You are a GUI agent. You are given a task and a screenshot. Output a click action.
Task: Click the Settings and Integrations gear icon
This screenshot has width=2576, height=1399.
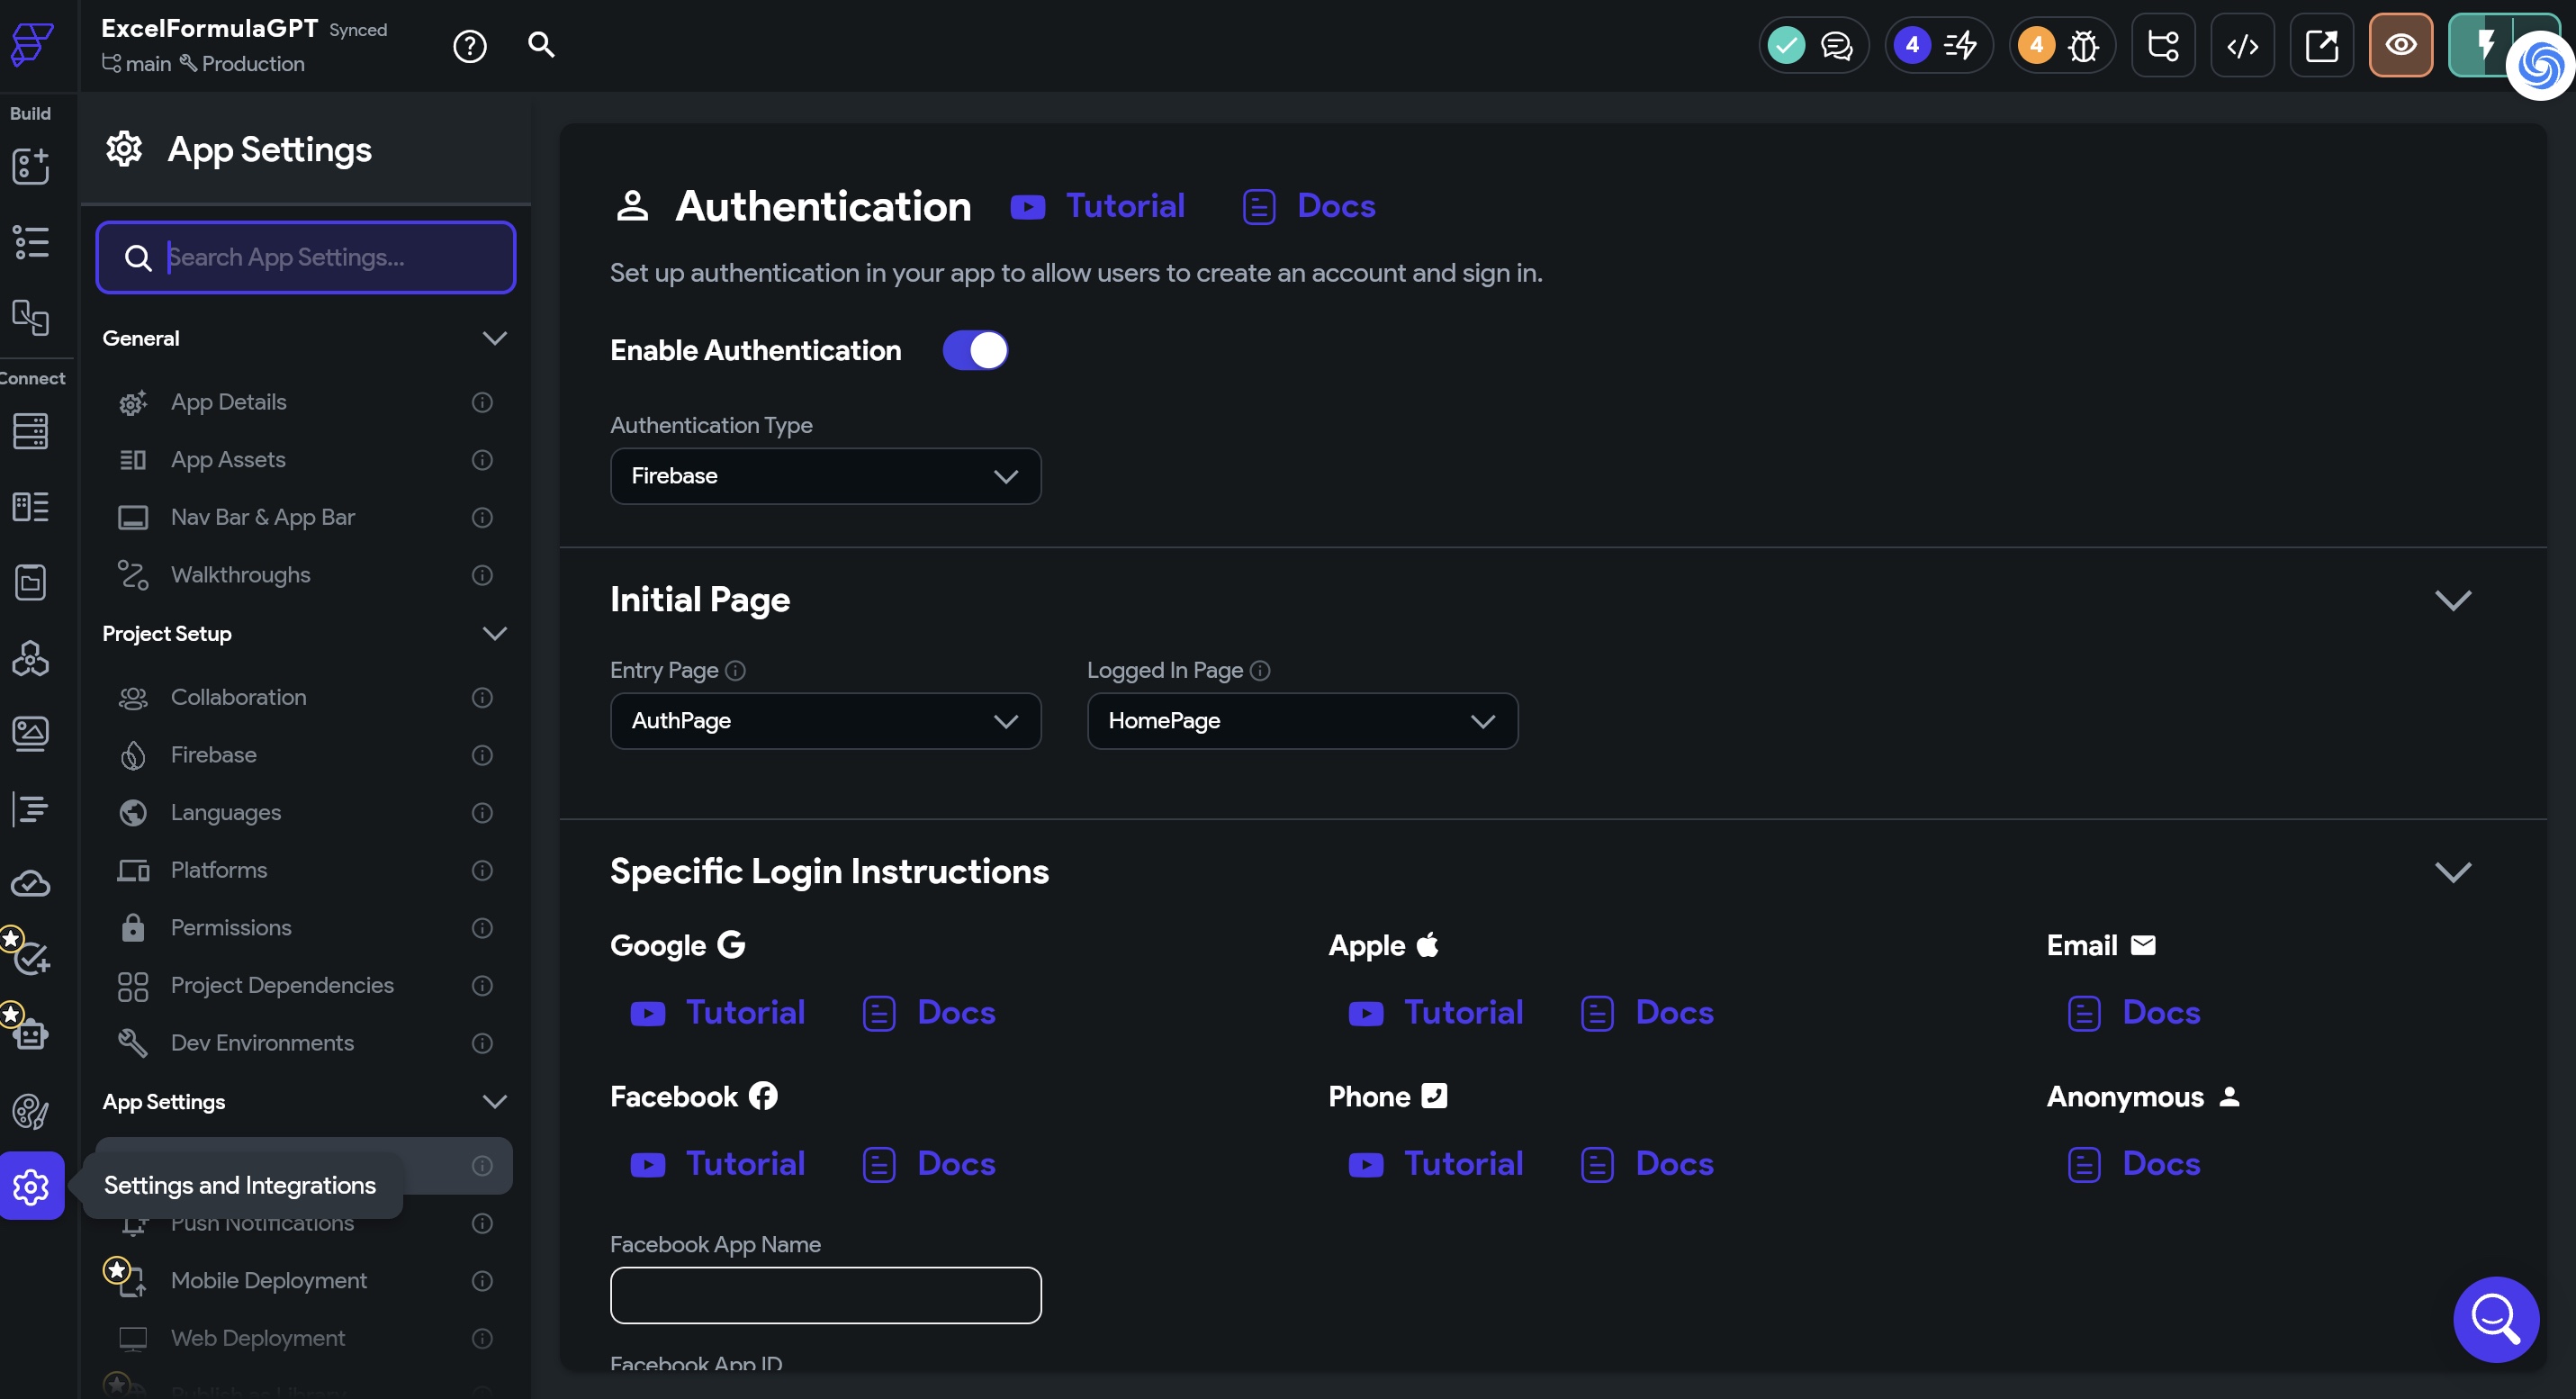31,1186
